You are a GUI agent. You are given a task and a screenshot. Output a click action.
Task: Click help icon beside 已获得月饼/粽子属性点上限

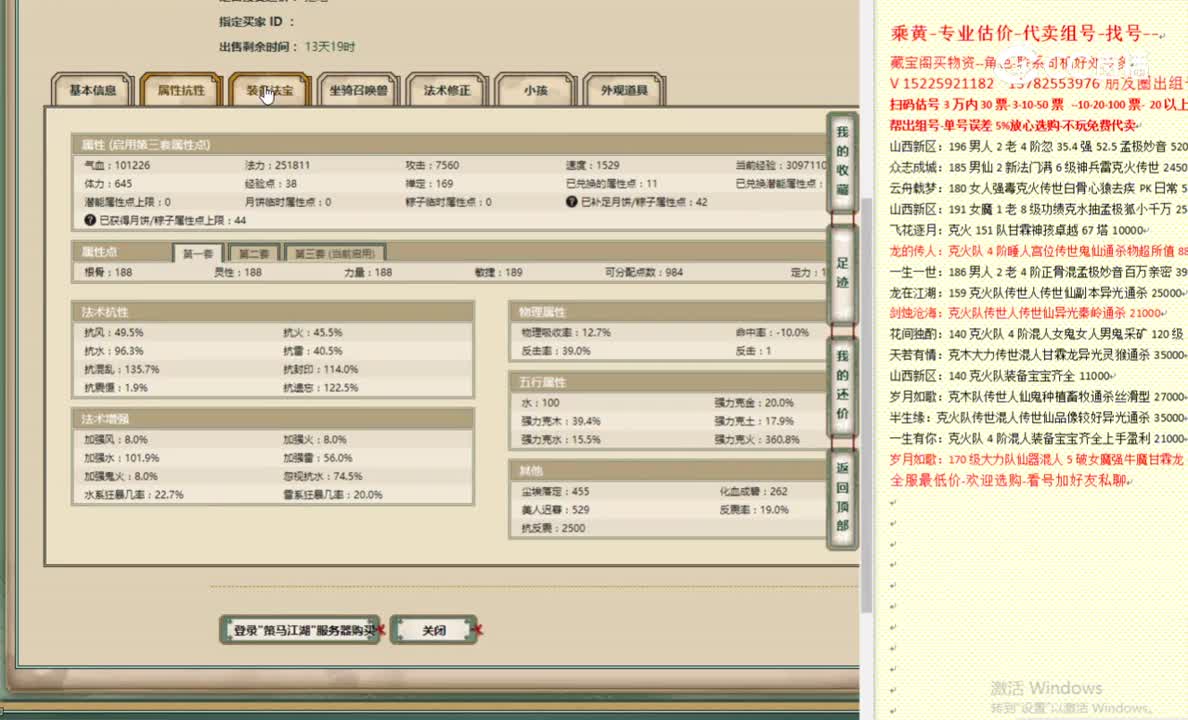(x=90, y=220)
